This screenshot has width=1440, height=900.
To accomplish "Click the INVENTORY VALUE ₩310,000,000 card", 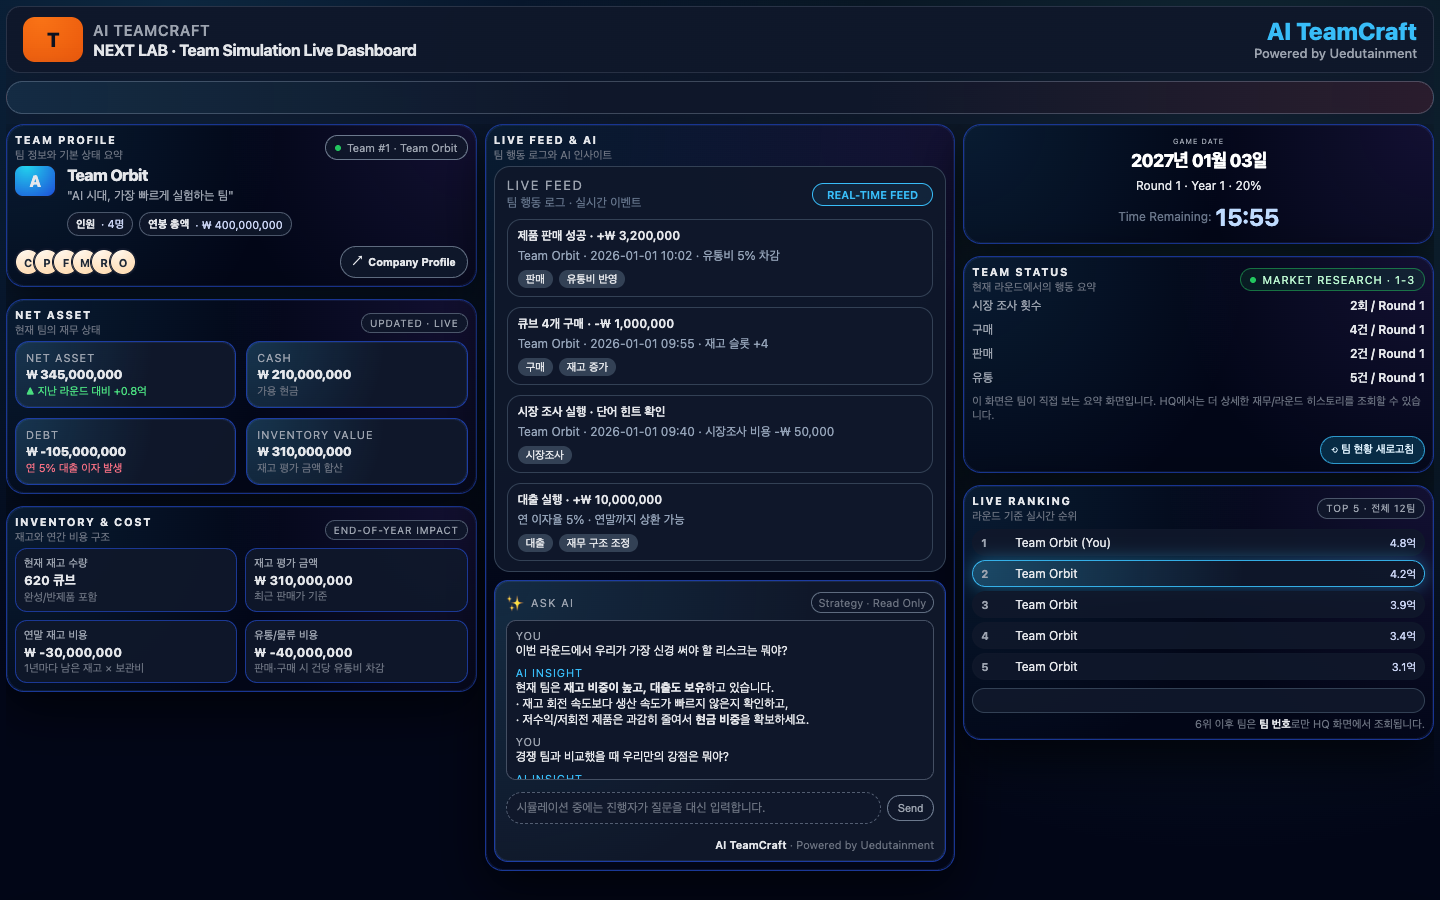I will 357,451.
